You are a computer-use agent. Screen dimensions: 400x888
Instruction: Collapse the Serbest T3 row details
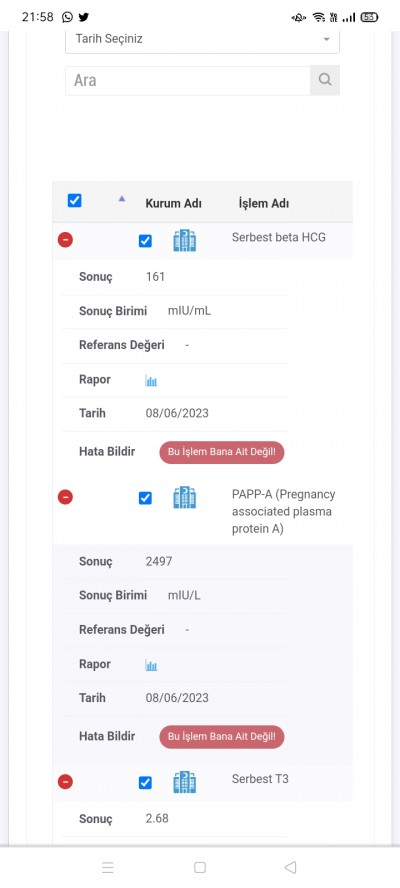[65, 782]
